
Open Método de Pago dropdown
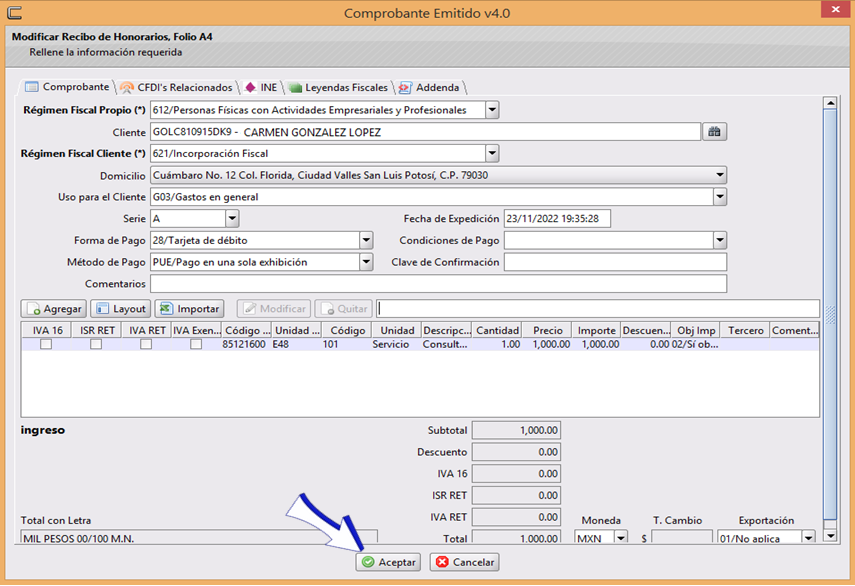(x=366, y=262)
